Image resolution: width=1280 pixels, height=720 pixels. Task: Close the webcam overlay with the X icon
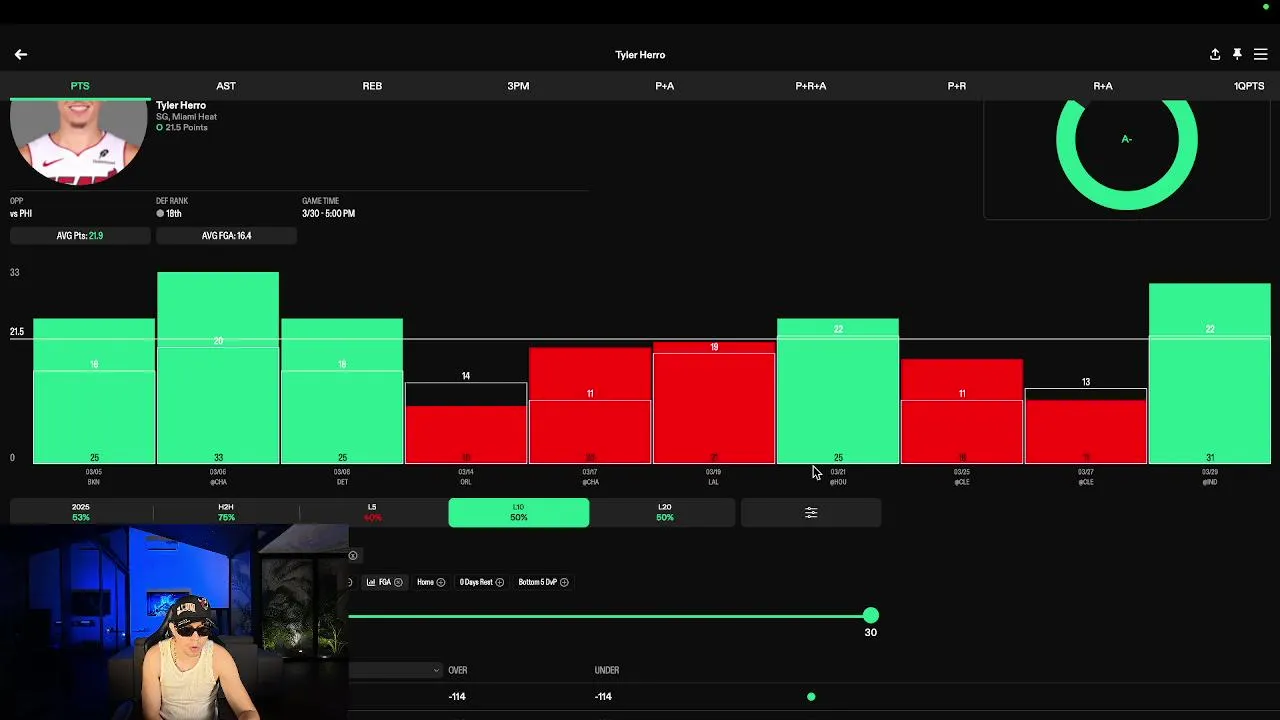(x=353, y=556)
